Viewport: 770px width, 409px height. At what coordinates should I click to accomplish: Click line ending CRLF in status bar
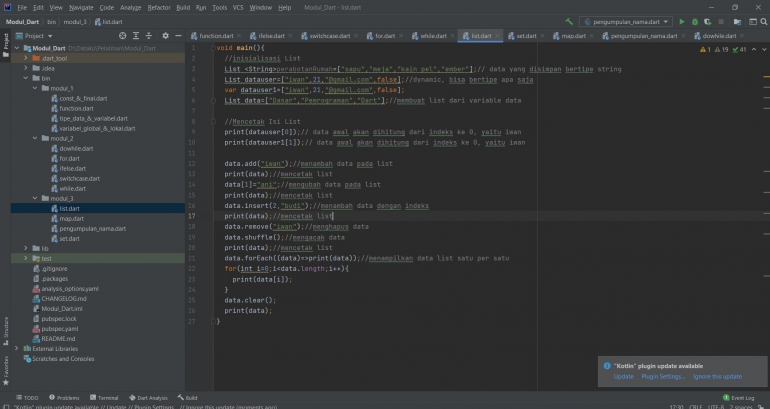(x=696, y=407)
